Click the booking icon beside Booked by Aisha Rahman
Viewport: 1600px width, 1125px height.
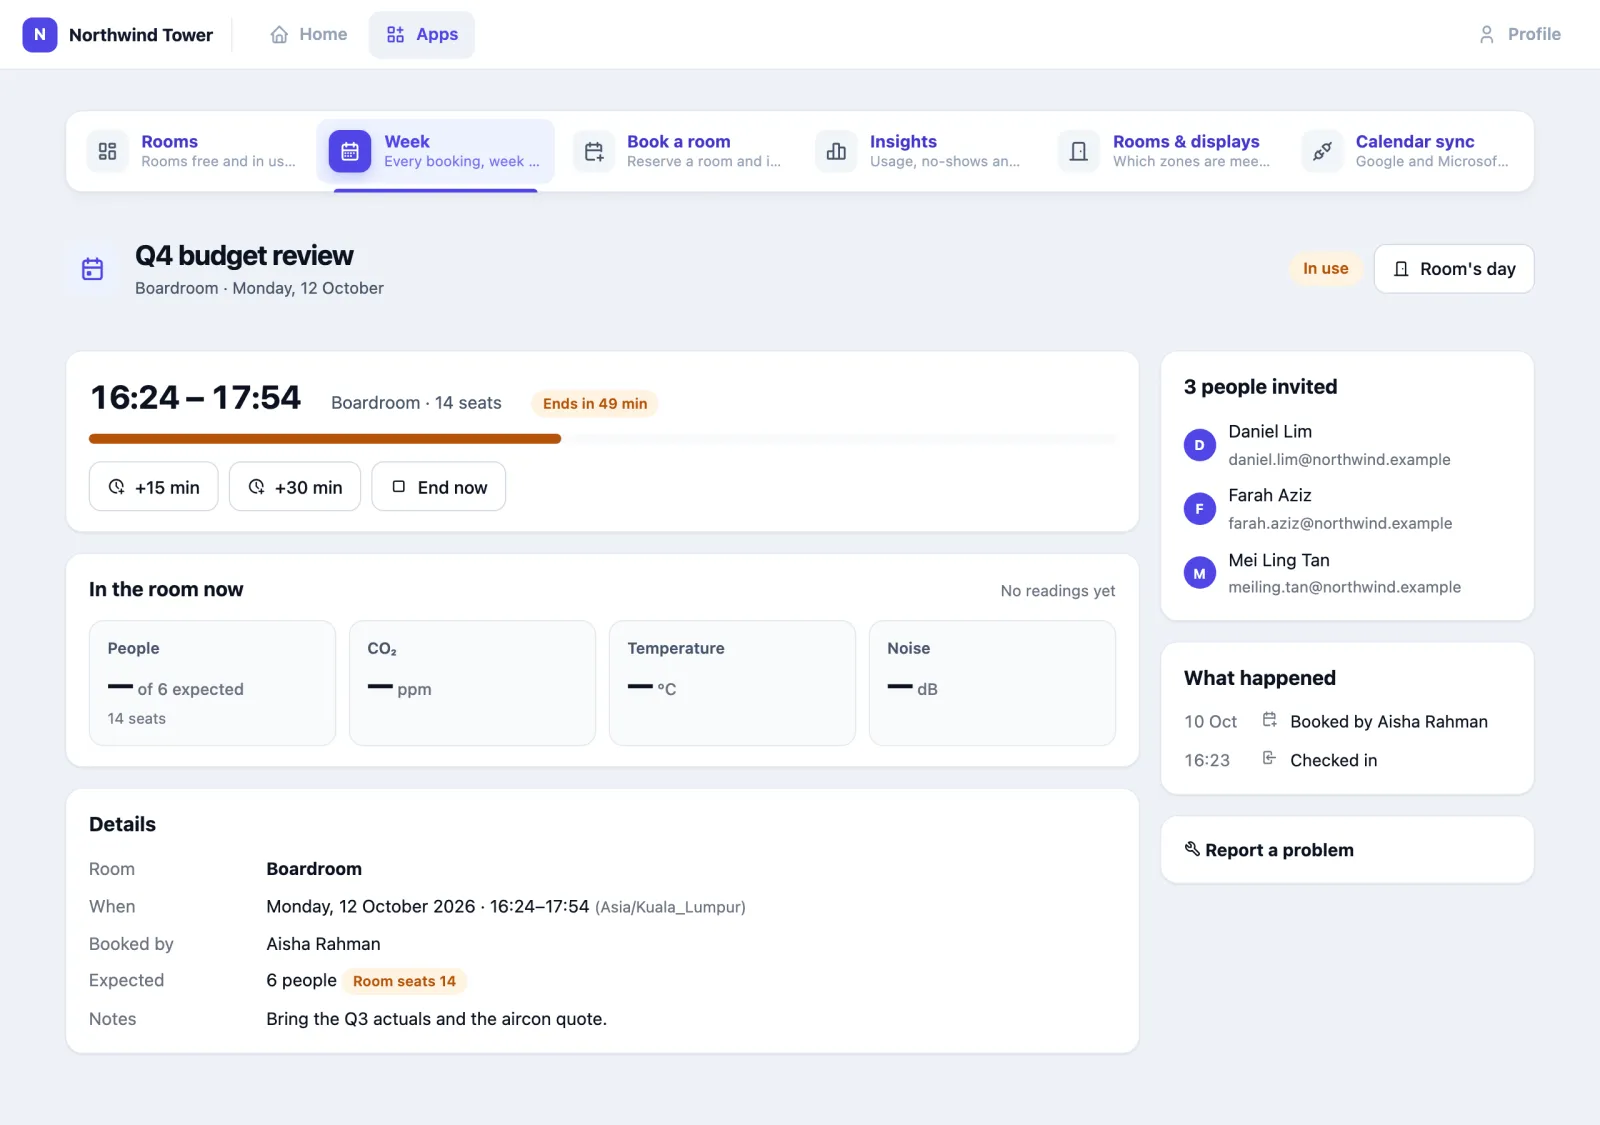[x=1269, y=720]
